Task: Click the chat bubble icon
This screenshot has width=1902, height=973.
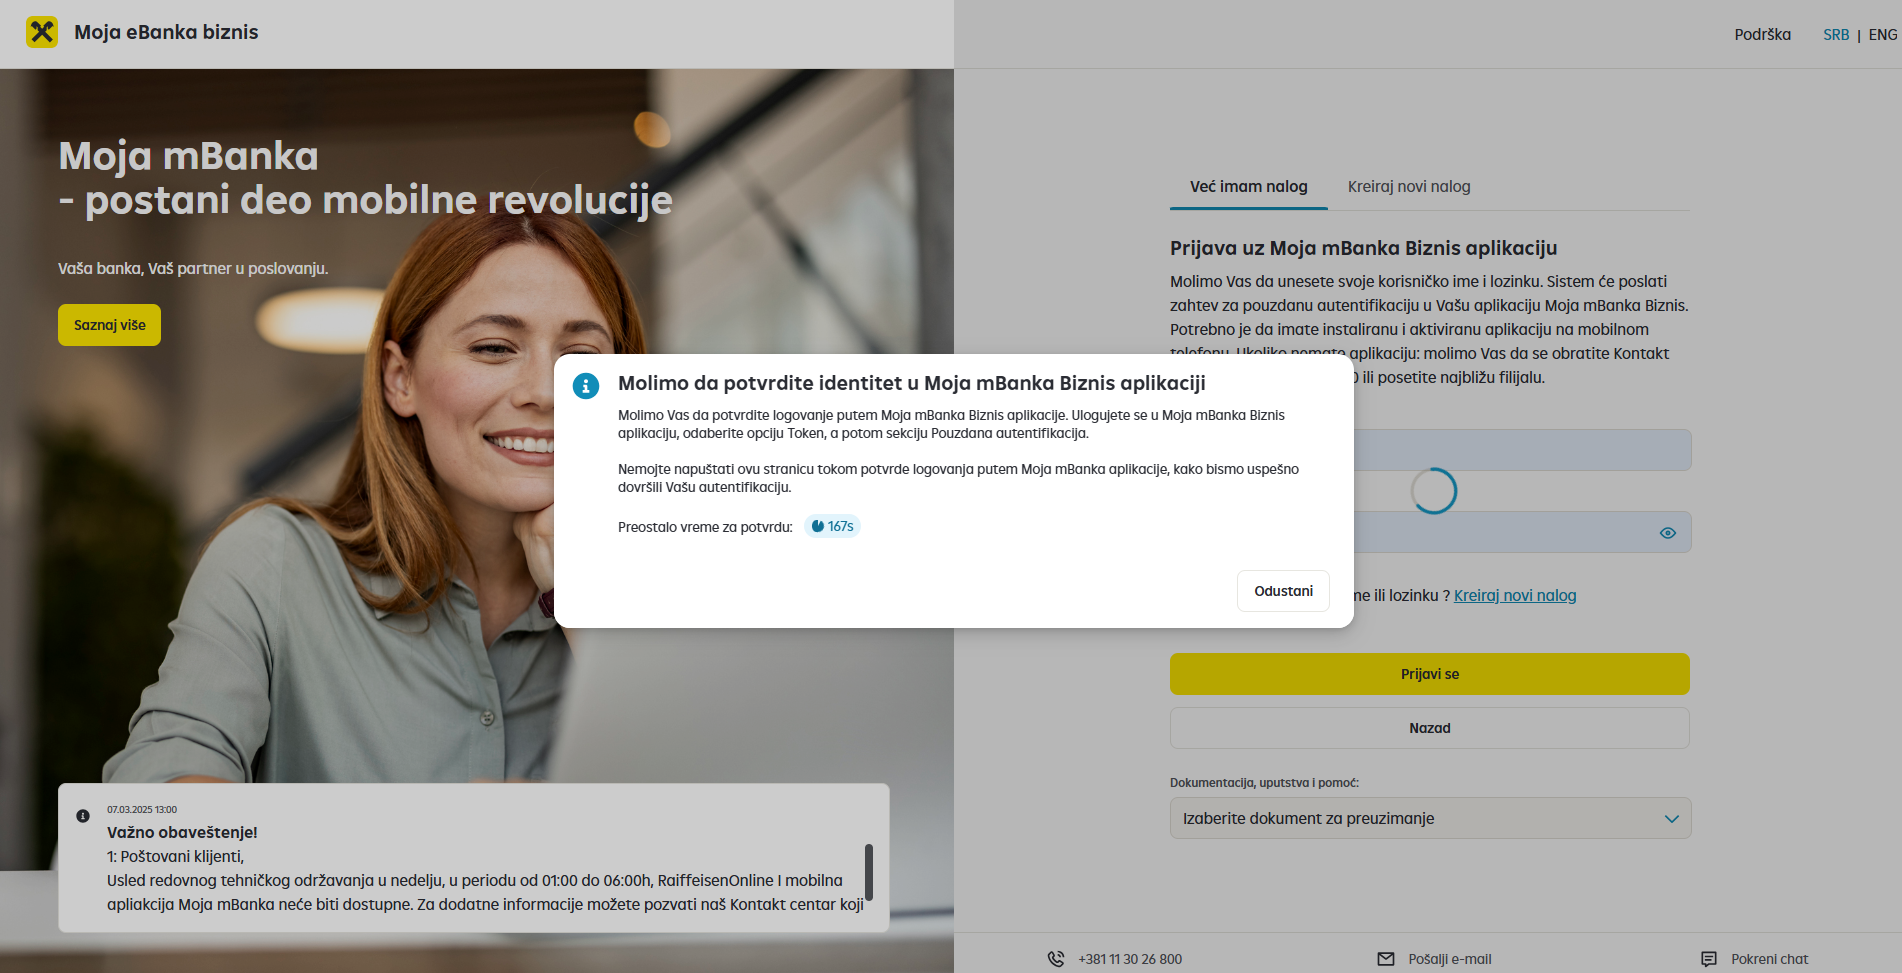Action: click(1709, 959)
